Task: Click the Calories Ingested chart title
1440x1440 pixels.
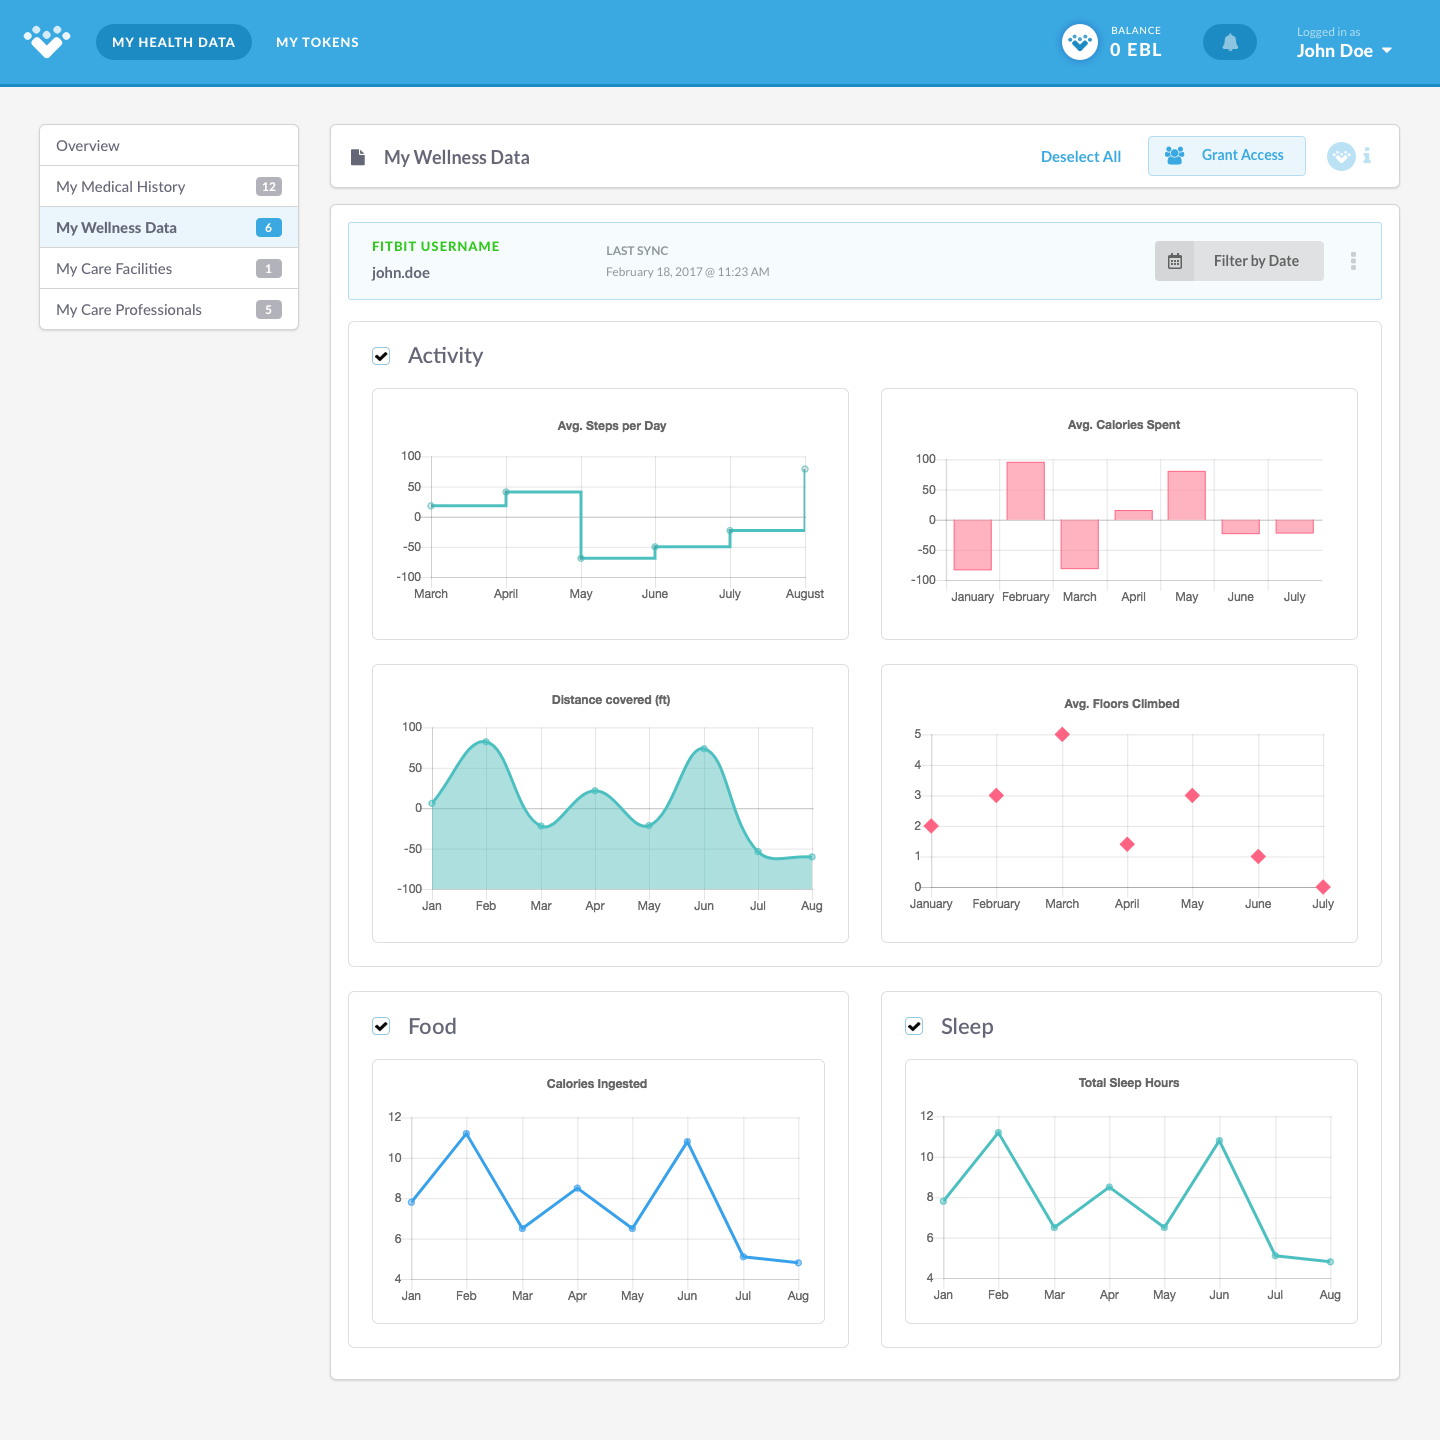Action: pos(597,1084)
